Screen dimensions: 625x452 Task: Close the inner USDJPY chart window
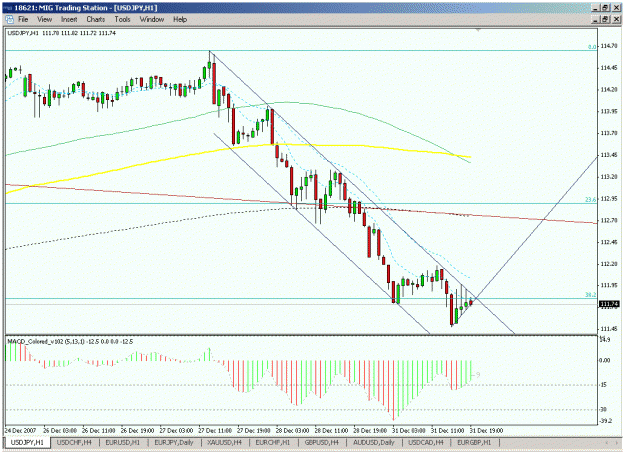(x=616, y=19)
